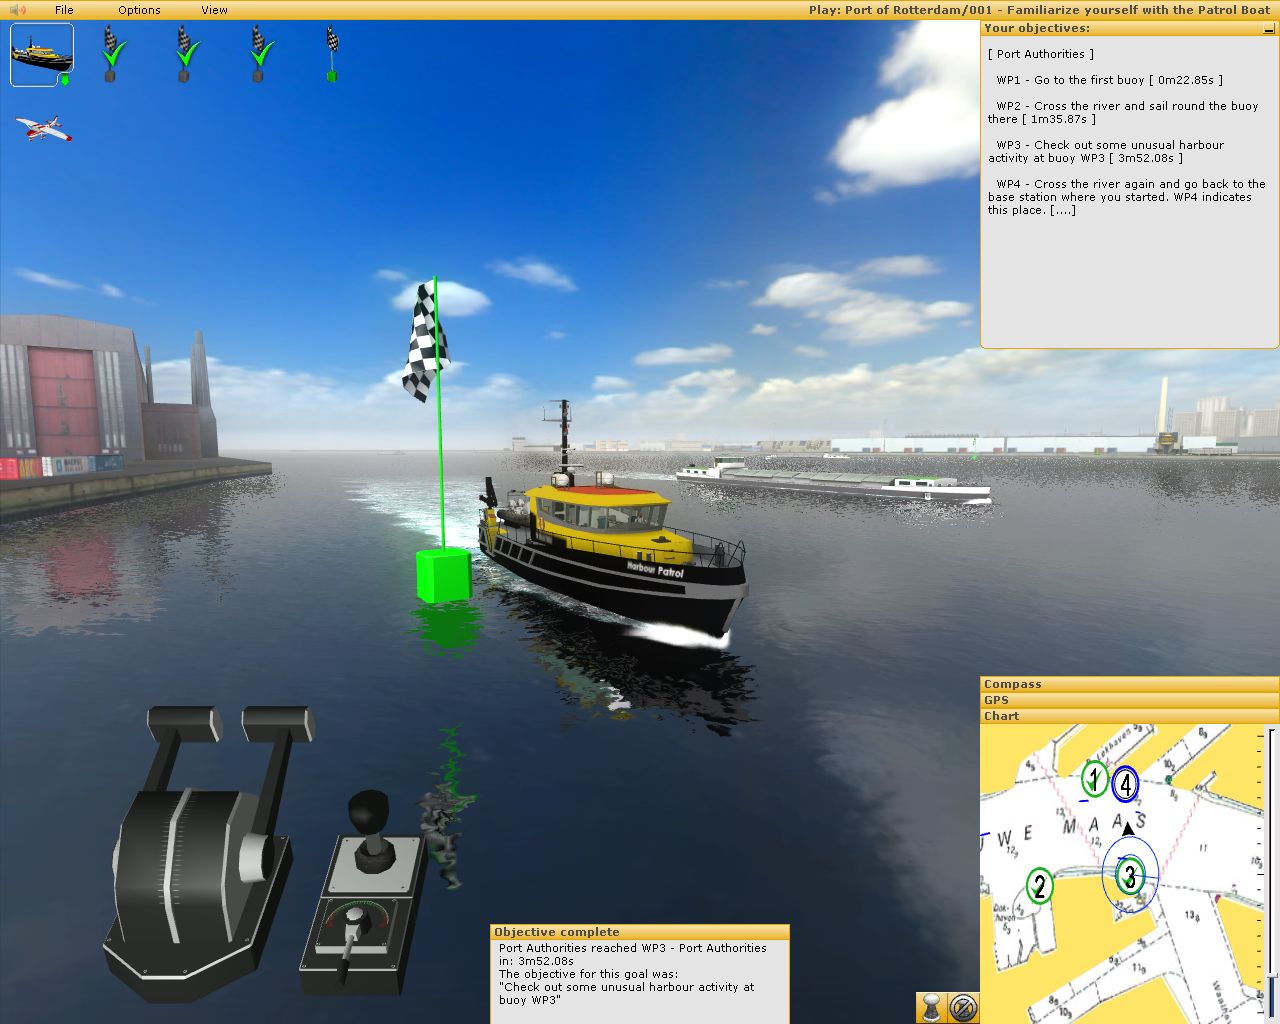Click waypoint 3 marker on the chart
Viewport: 1280px width, 1024px height.
pyautogui.click(x=1130, y=876)
